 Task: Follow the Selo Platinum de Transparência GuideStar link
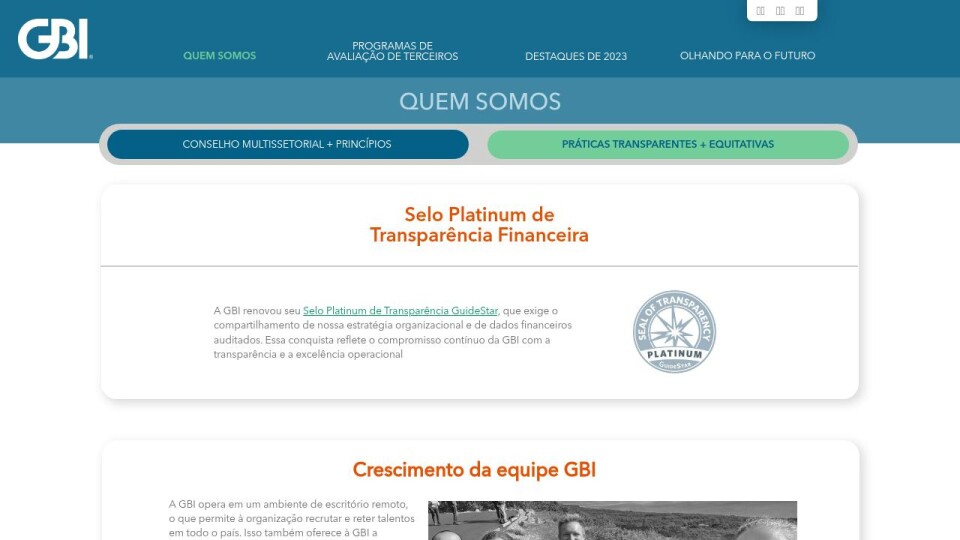pyautogui.click(x=400, y=310)
